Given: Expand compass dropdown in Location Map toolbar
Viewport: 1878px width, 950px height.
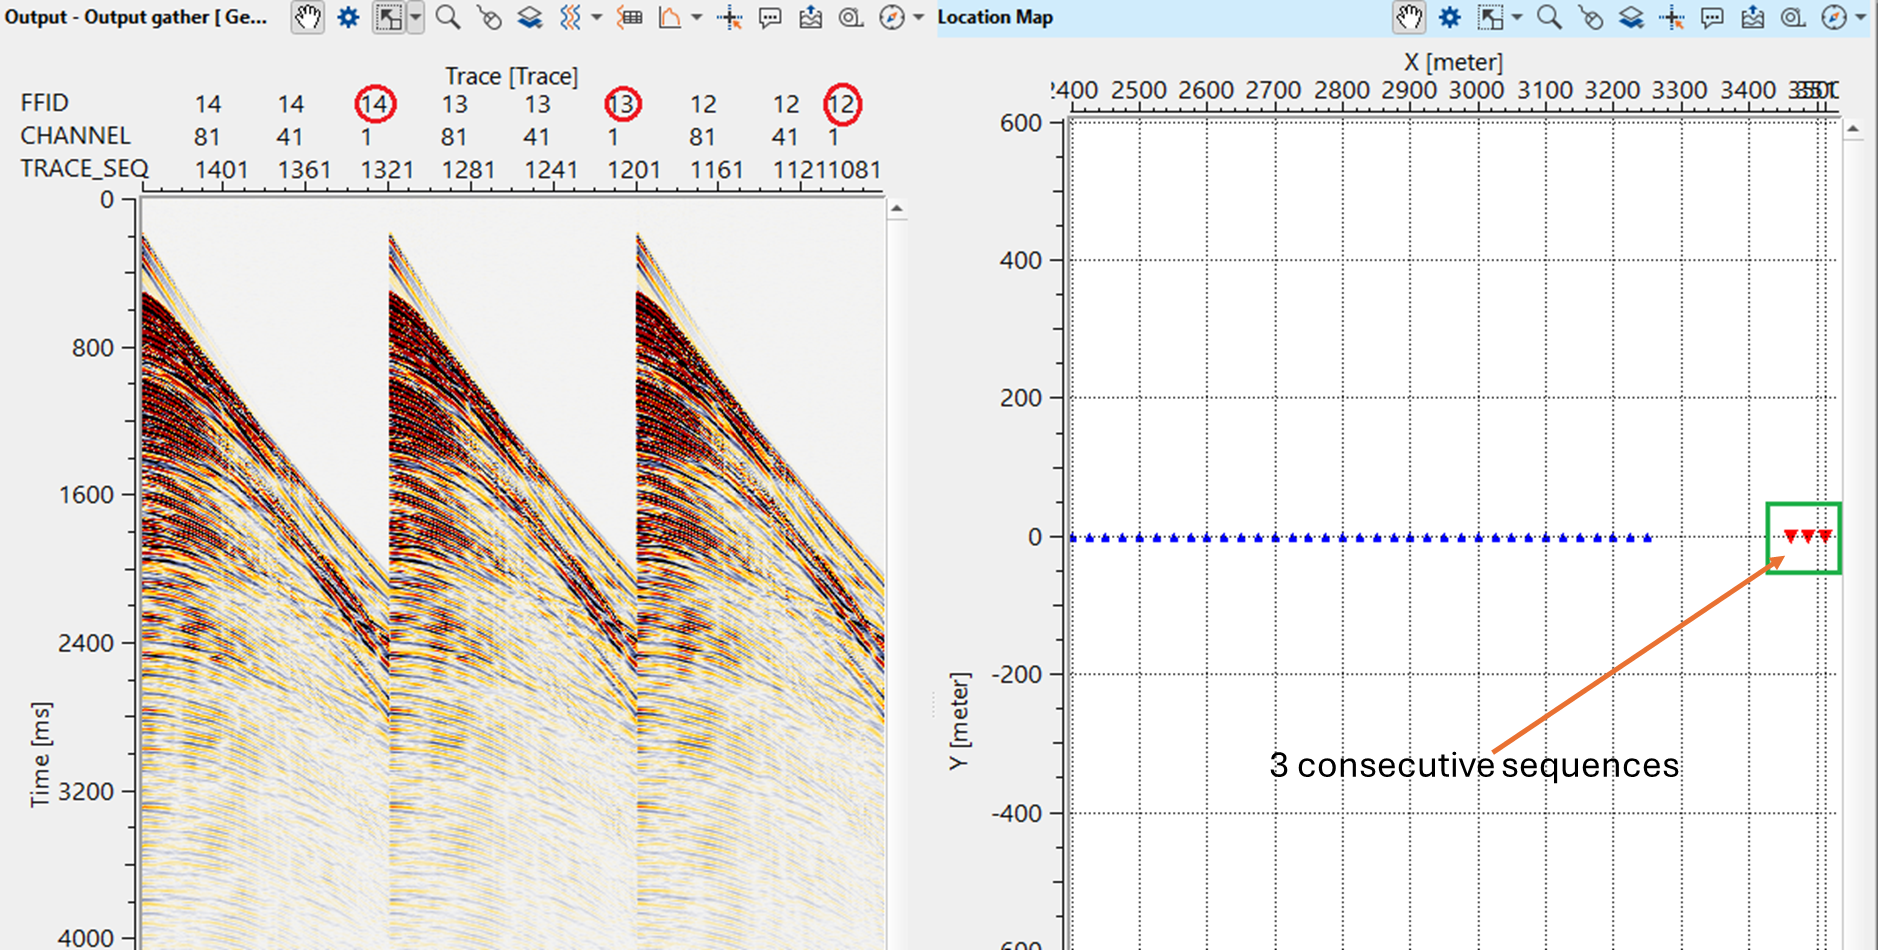Looking at the screenshot, I should coord(1861,18).
